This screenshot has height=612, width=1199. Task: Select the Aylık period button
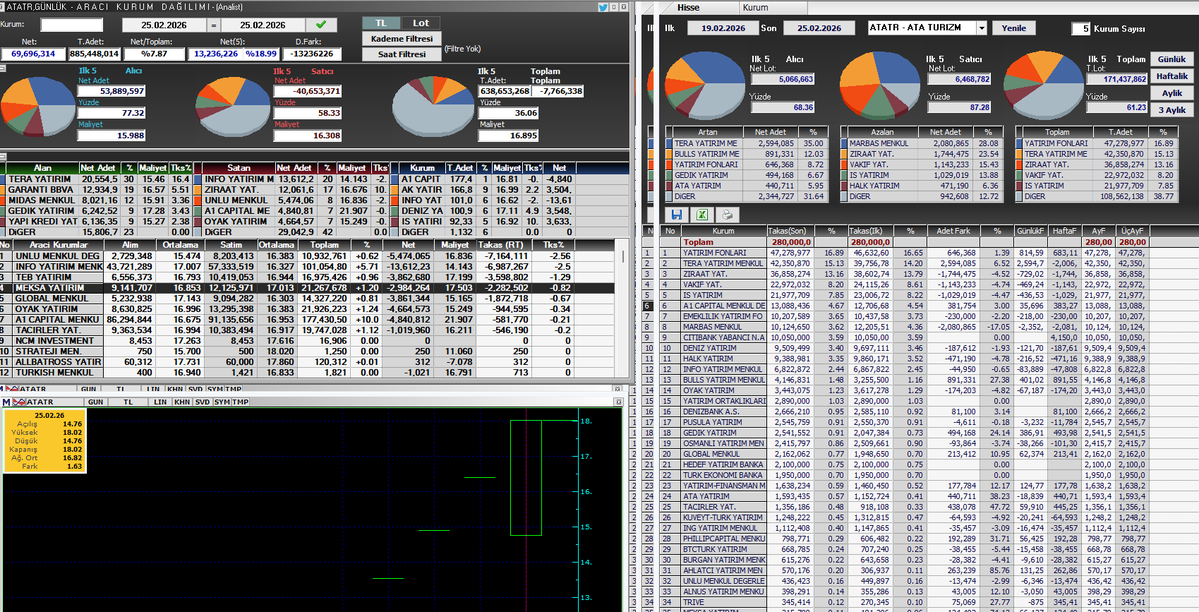point(1171,93)
